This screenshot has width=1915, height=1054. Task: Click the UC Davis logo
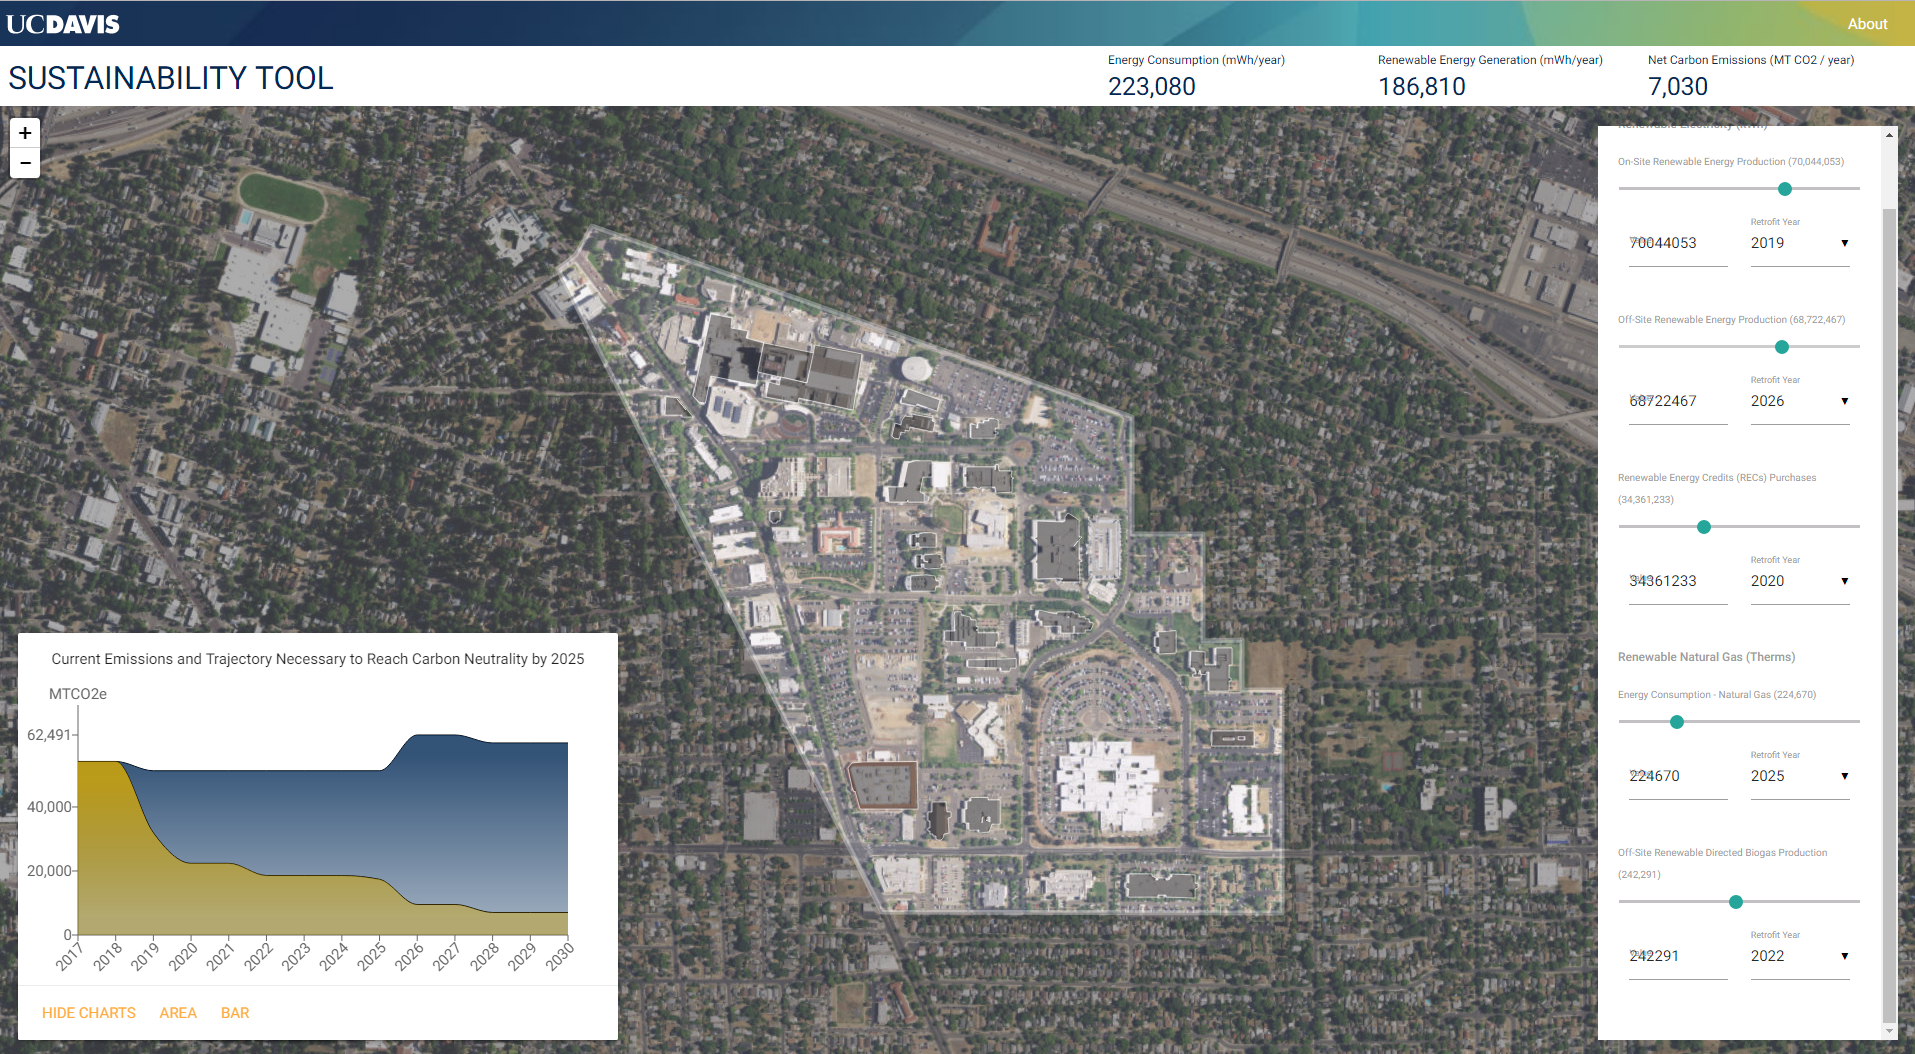pyautogui.click(x=63, y=24)
